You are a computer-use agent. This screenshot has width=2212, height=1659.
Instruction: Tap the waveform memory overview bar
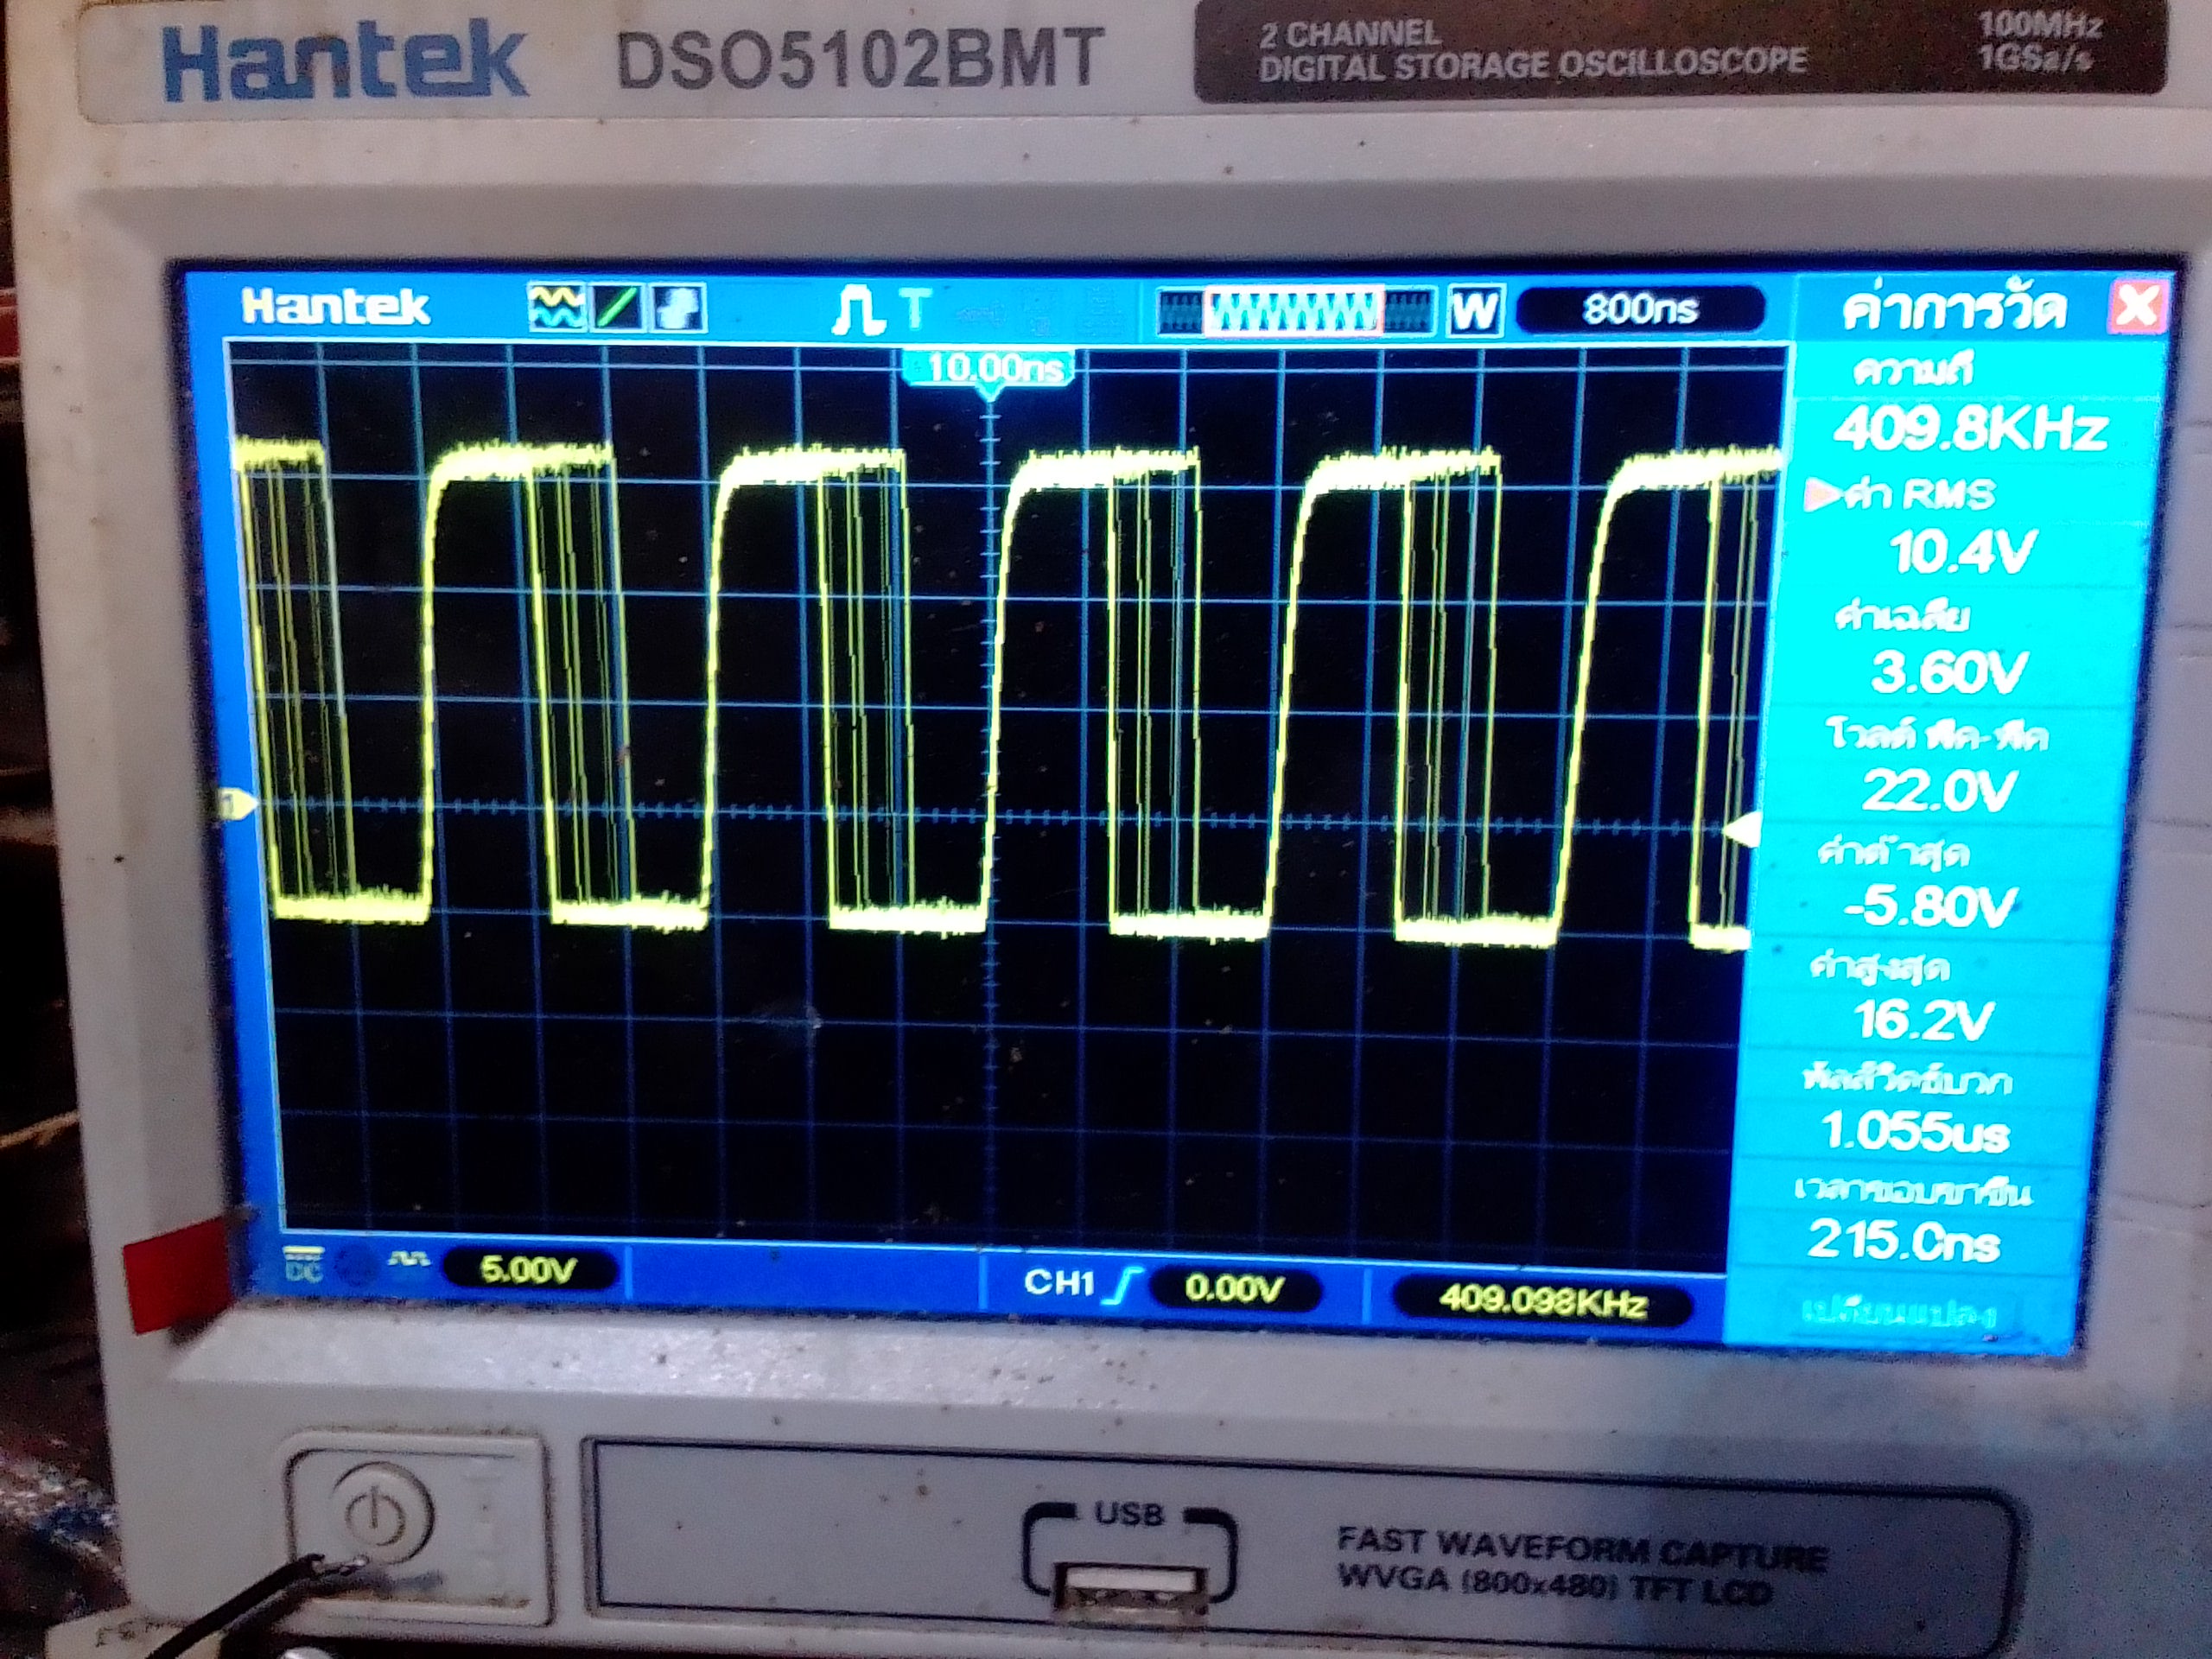[x=1296, y=311]
